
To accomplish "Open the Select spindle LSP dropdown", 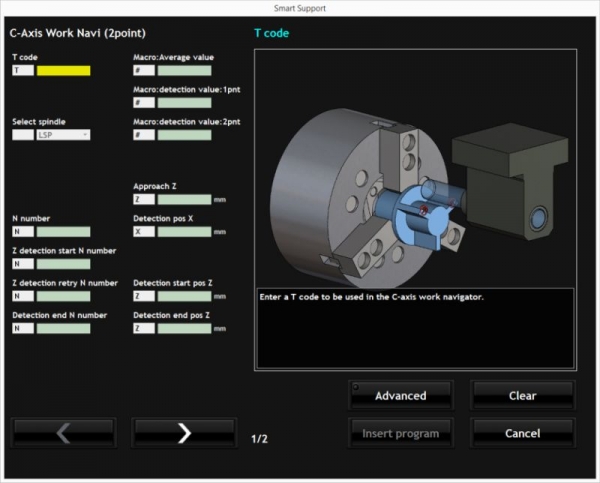I will coord(63,134).
